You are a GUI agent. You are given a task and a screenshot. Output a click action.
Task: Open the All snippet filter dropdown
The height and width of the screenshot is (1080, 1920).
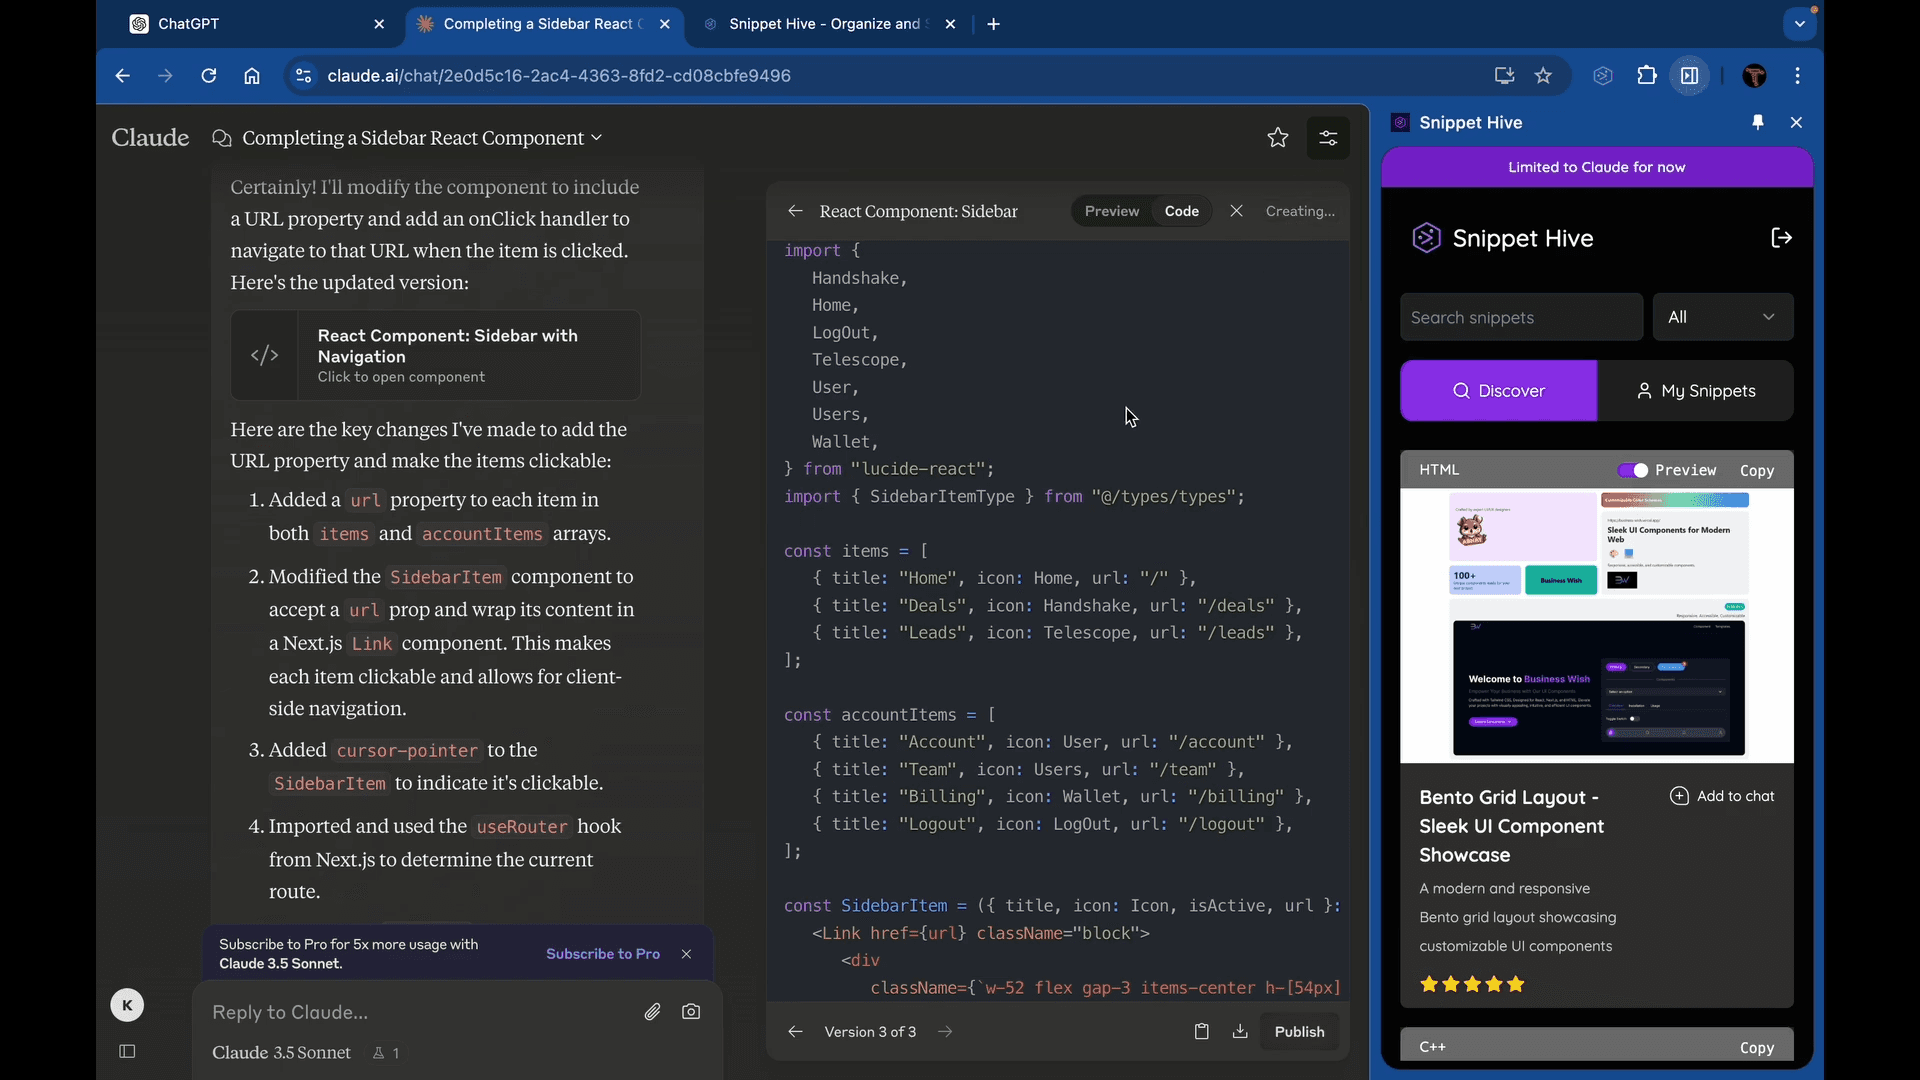pos(1723,317)
